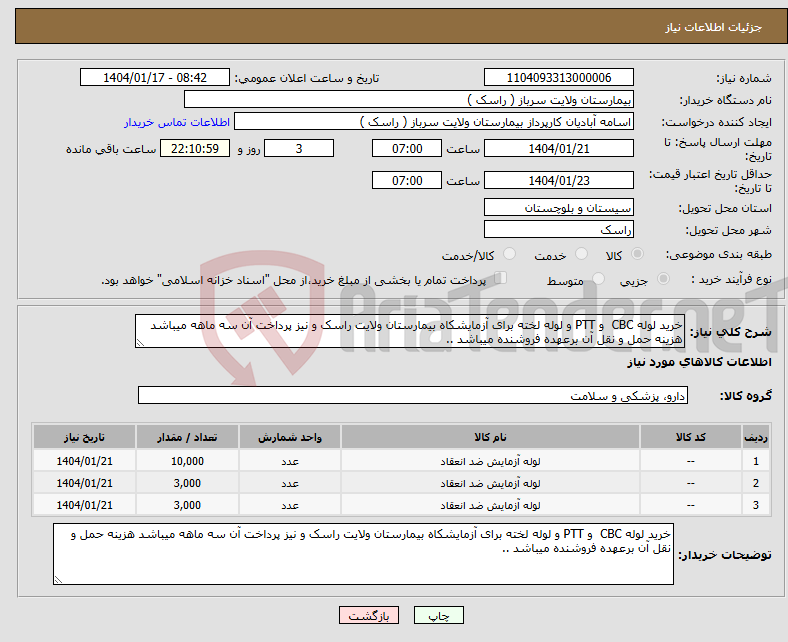The image size is (788, 642).
Task: Click the واحد شمارش column header
Action: (290, 437)
